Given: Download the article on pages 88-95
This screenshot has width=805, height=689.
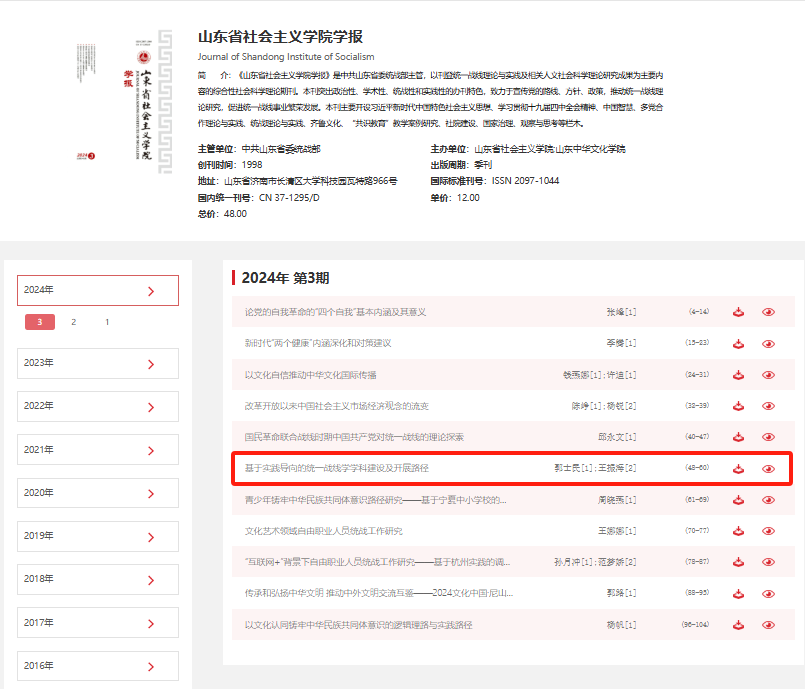Looking at the screenshot, I should [739, 593].
